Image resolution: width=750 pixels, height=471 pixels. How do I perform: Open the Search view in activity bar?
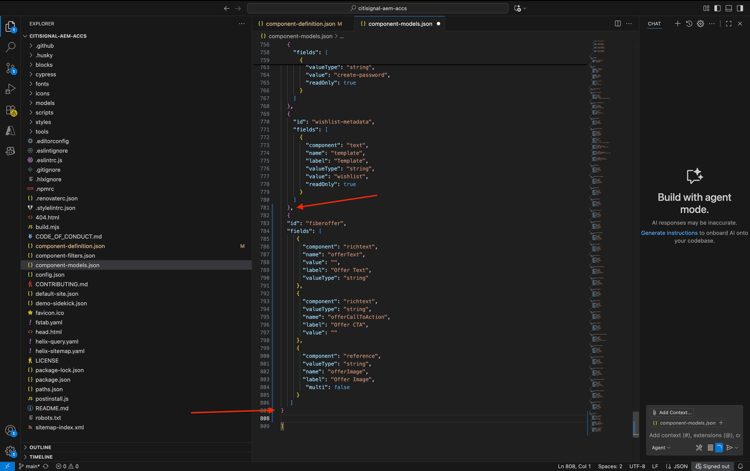pos(11,47)
